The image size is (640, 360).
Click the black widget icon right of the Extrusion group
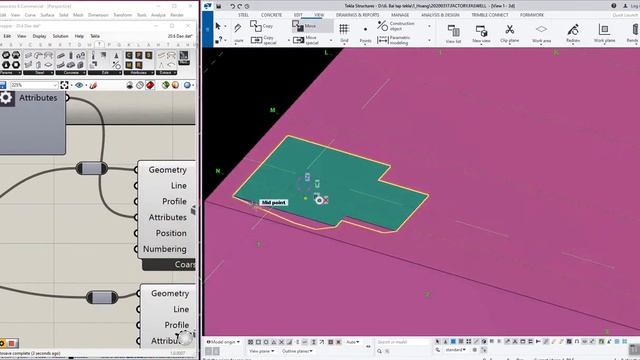point(184,58)
